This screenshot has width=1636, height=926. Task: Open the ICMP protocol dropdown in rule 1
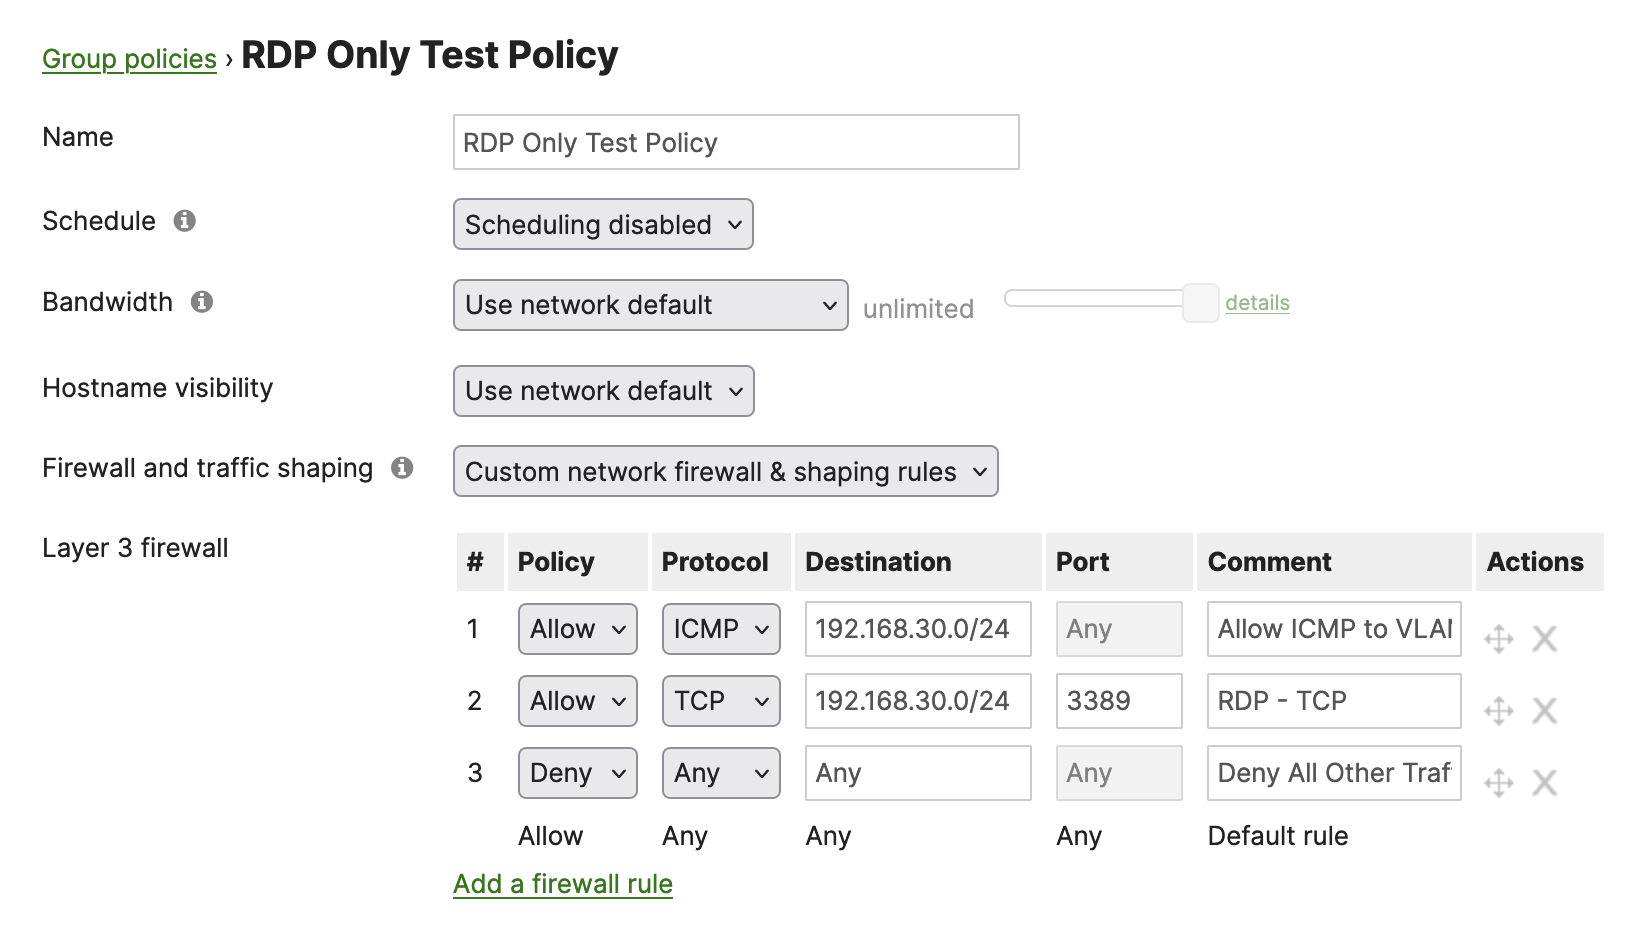tap(720, 629)
